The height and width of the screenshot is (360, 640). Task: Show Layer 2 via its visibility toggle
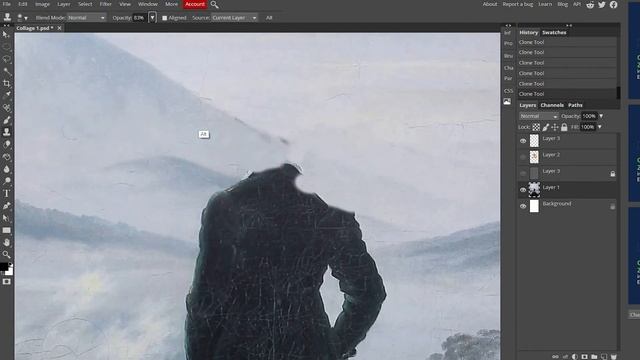pyautogui.click(x=523, y=157)
